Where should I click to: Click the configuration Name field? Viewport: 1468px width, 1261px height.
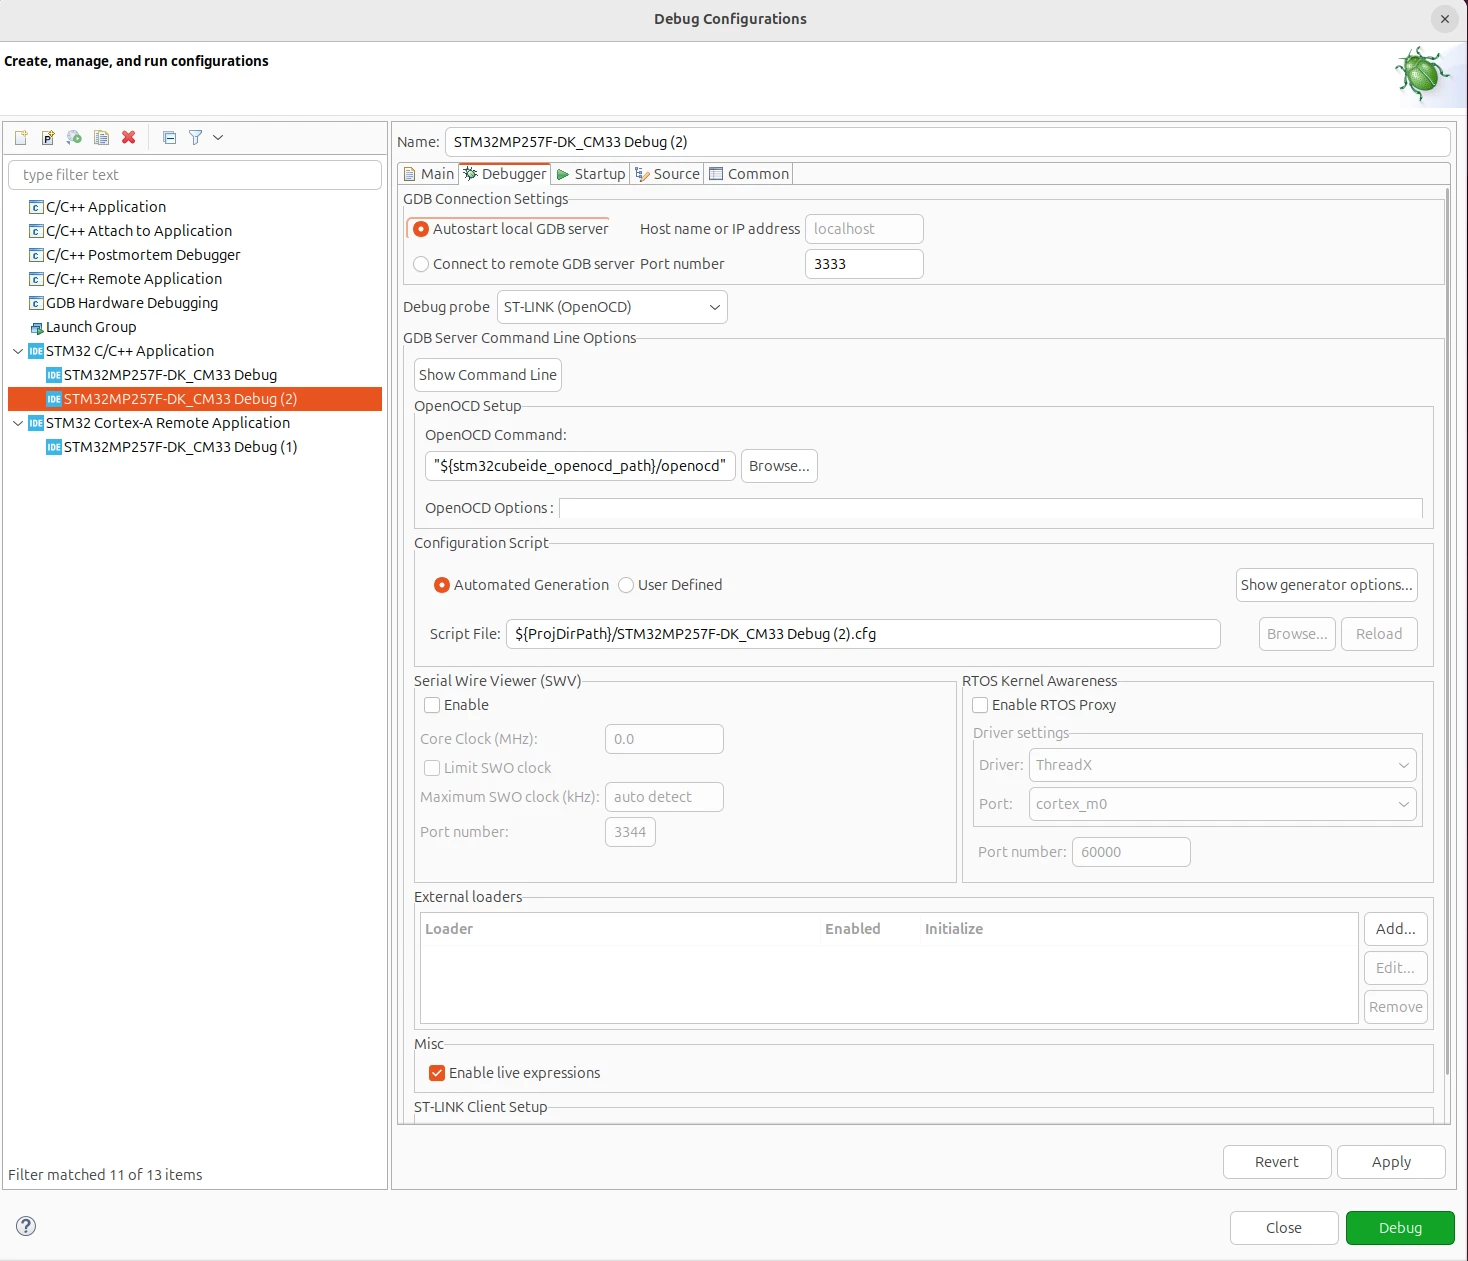(x=947, y=142)
